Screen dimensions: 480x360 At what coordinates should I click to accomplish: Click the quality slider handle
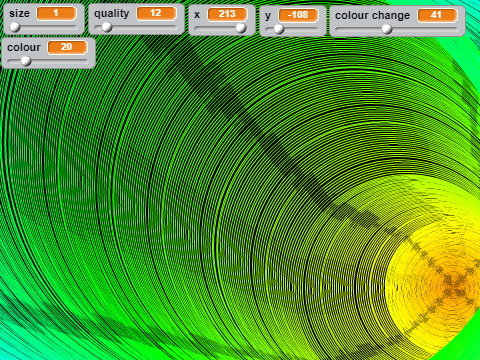[107, 27]
